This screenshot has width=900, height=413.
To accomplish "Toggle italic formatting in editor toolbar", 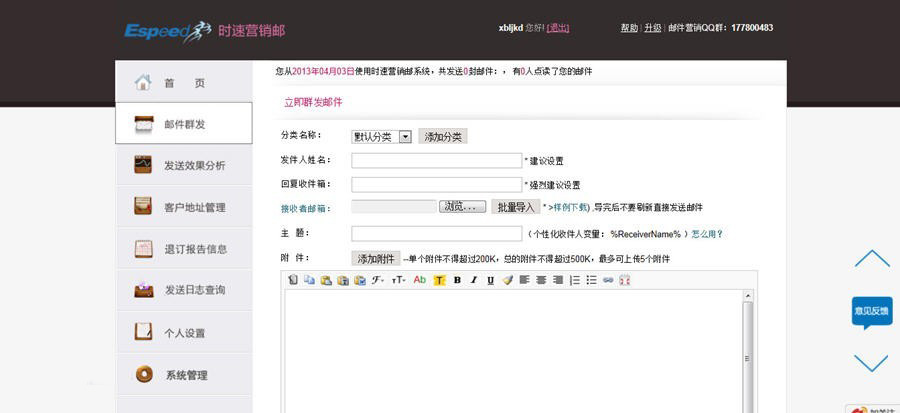I will click(474, 281).
